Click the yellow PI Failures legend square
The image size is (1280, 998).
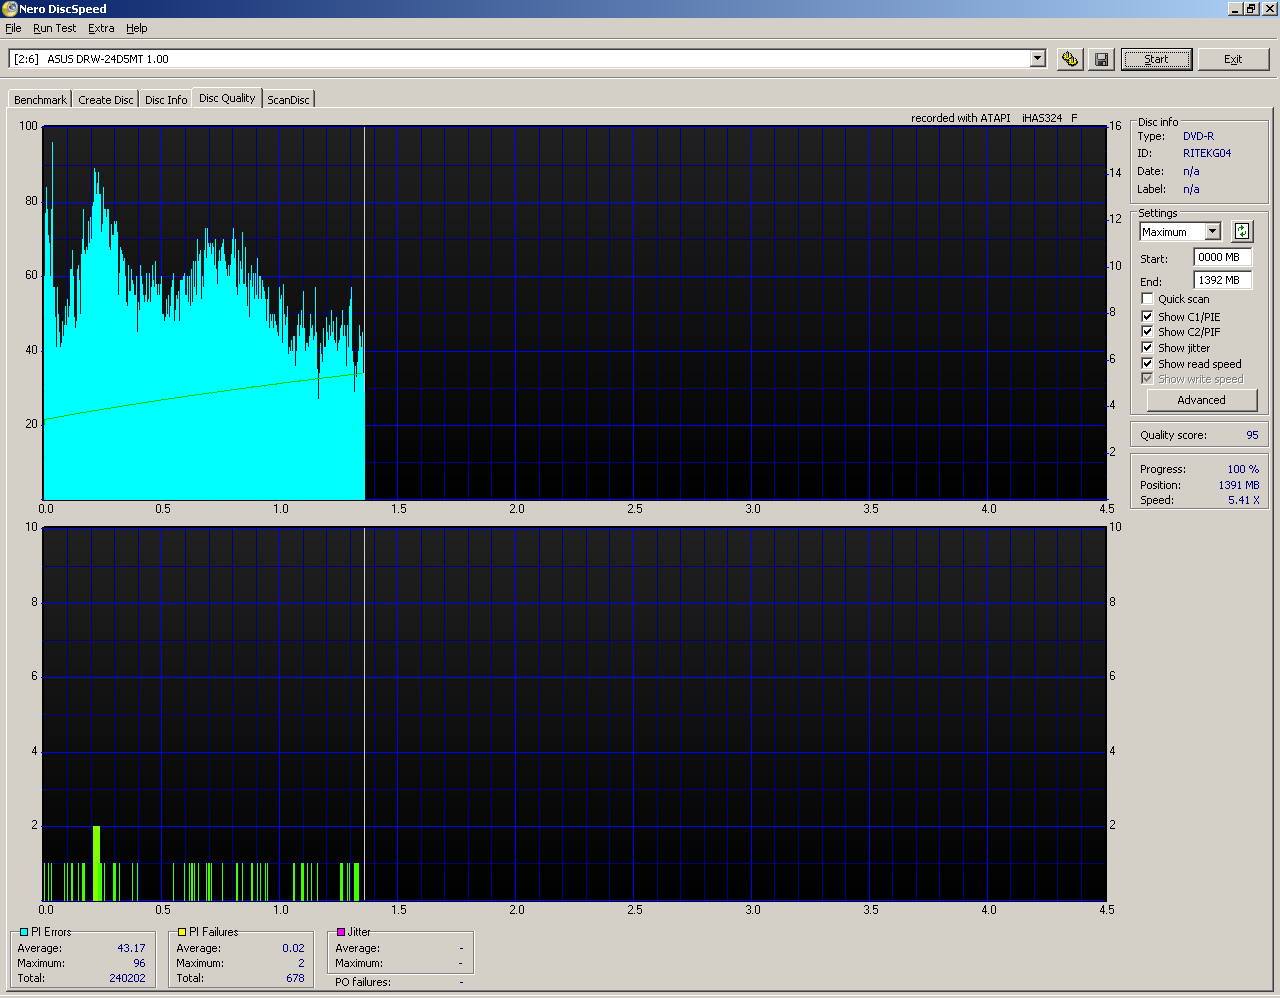click(x=182, y=932)
